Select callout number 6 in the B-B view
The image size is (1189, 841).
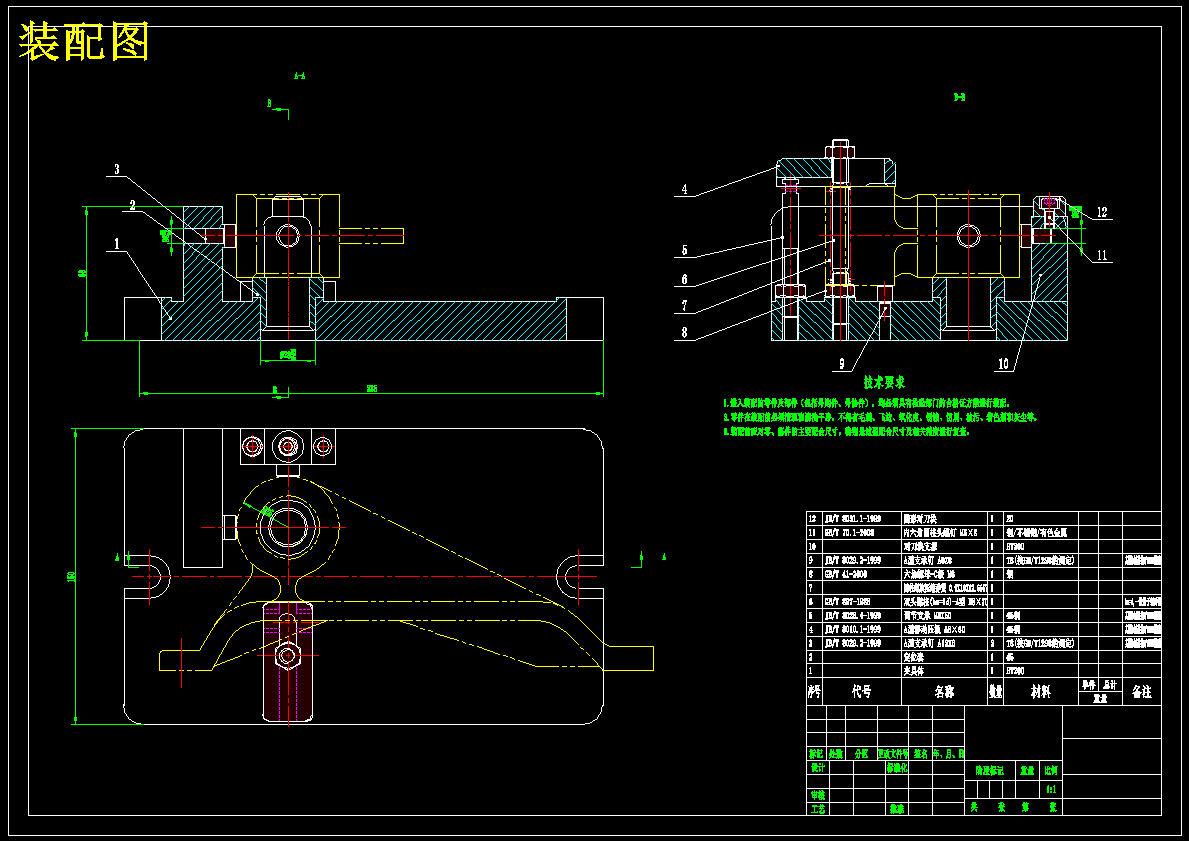click(684, 280)
